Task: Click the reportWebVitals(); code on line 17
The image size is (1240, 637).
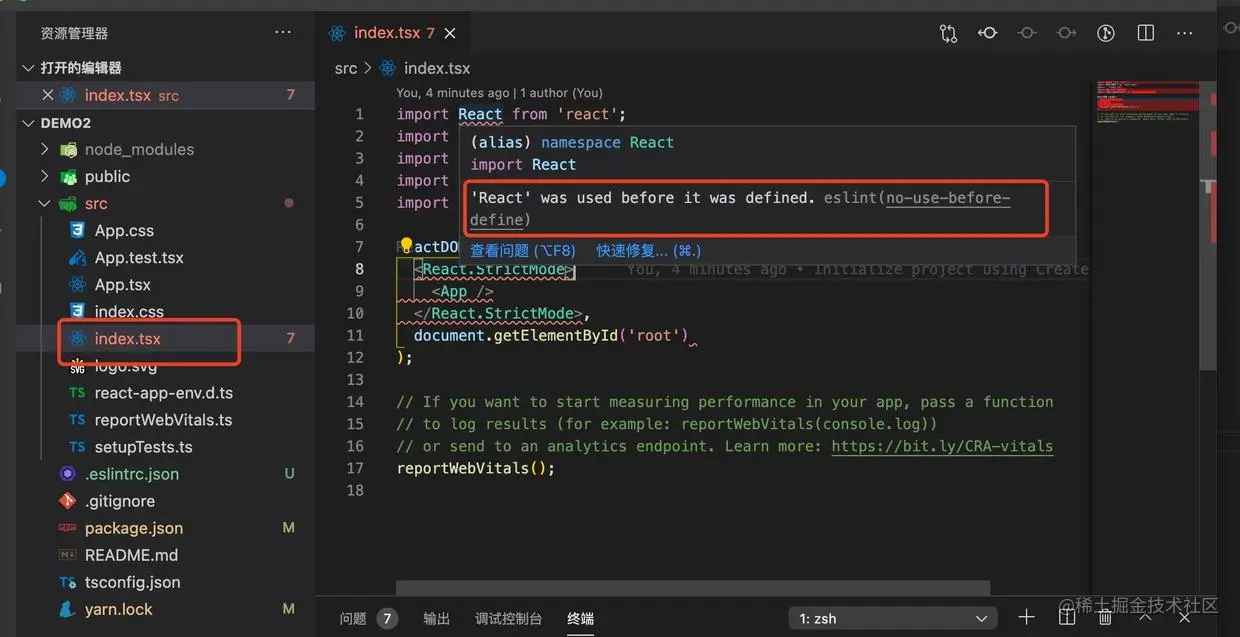Action: (476, 468)
